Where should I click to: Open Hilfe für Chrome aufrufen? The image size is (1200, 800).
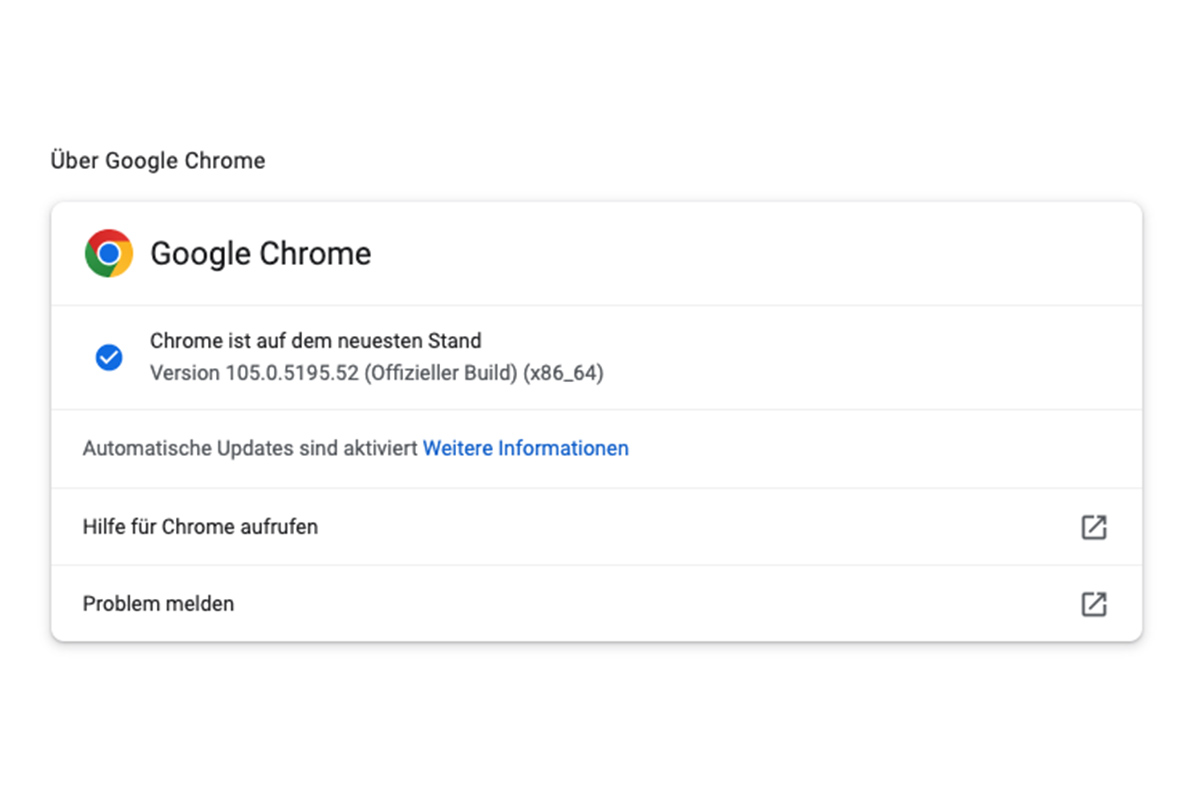[596, 527]
